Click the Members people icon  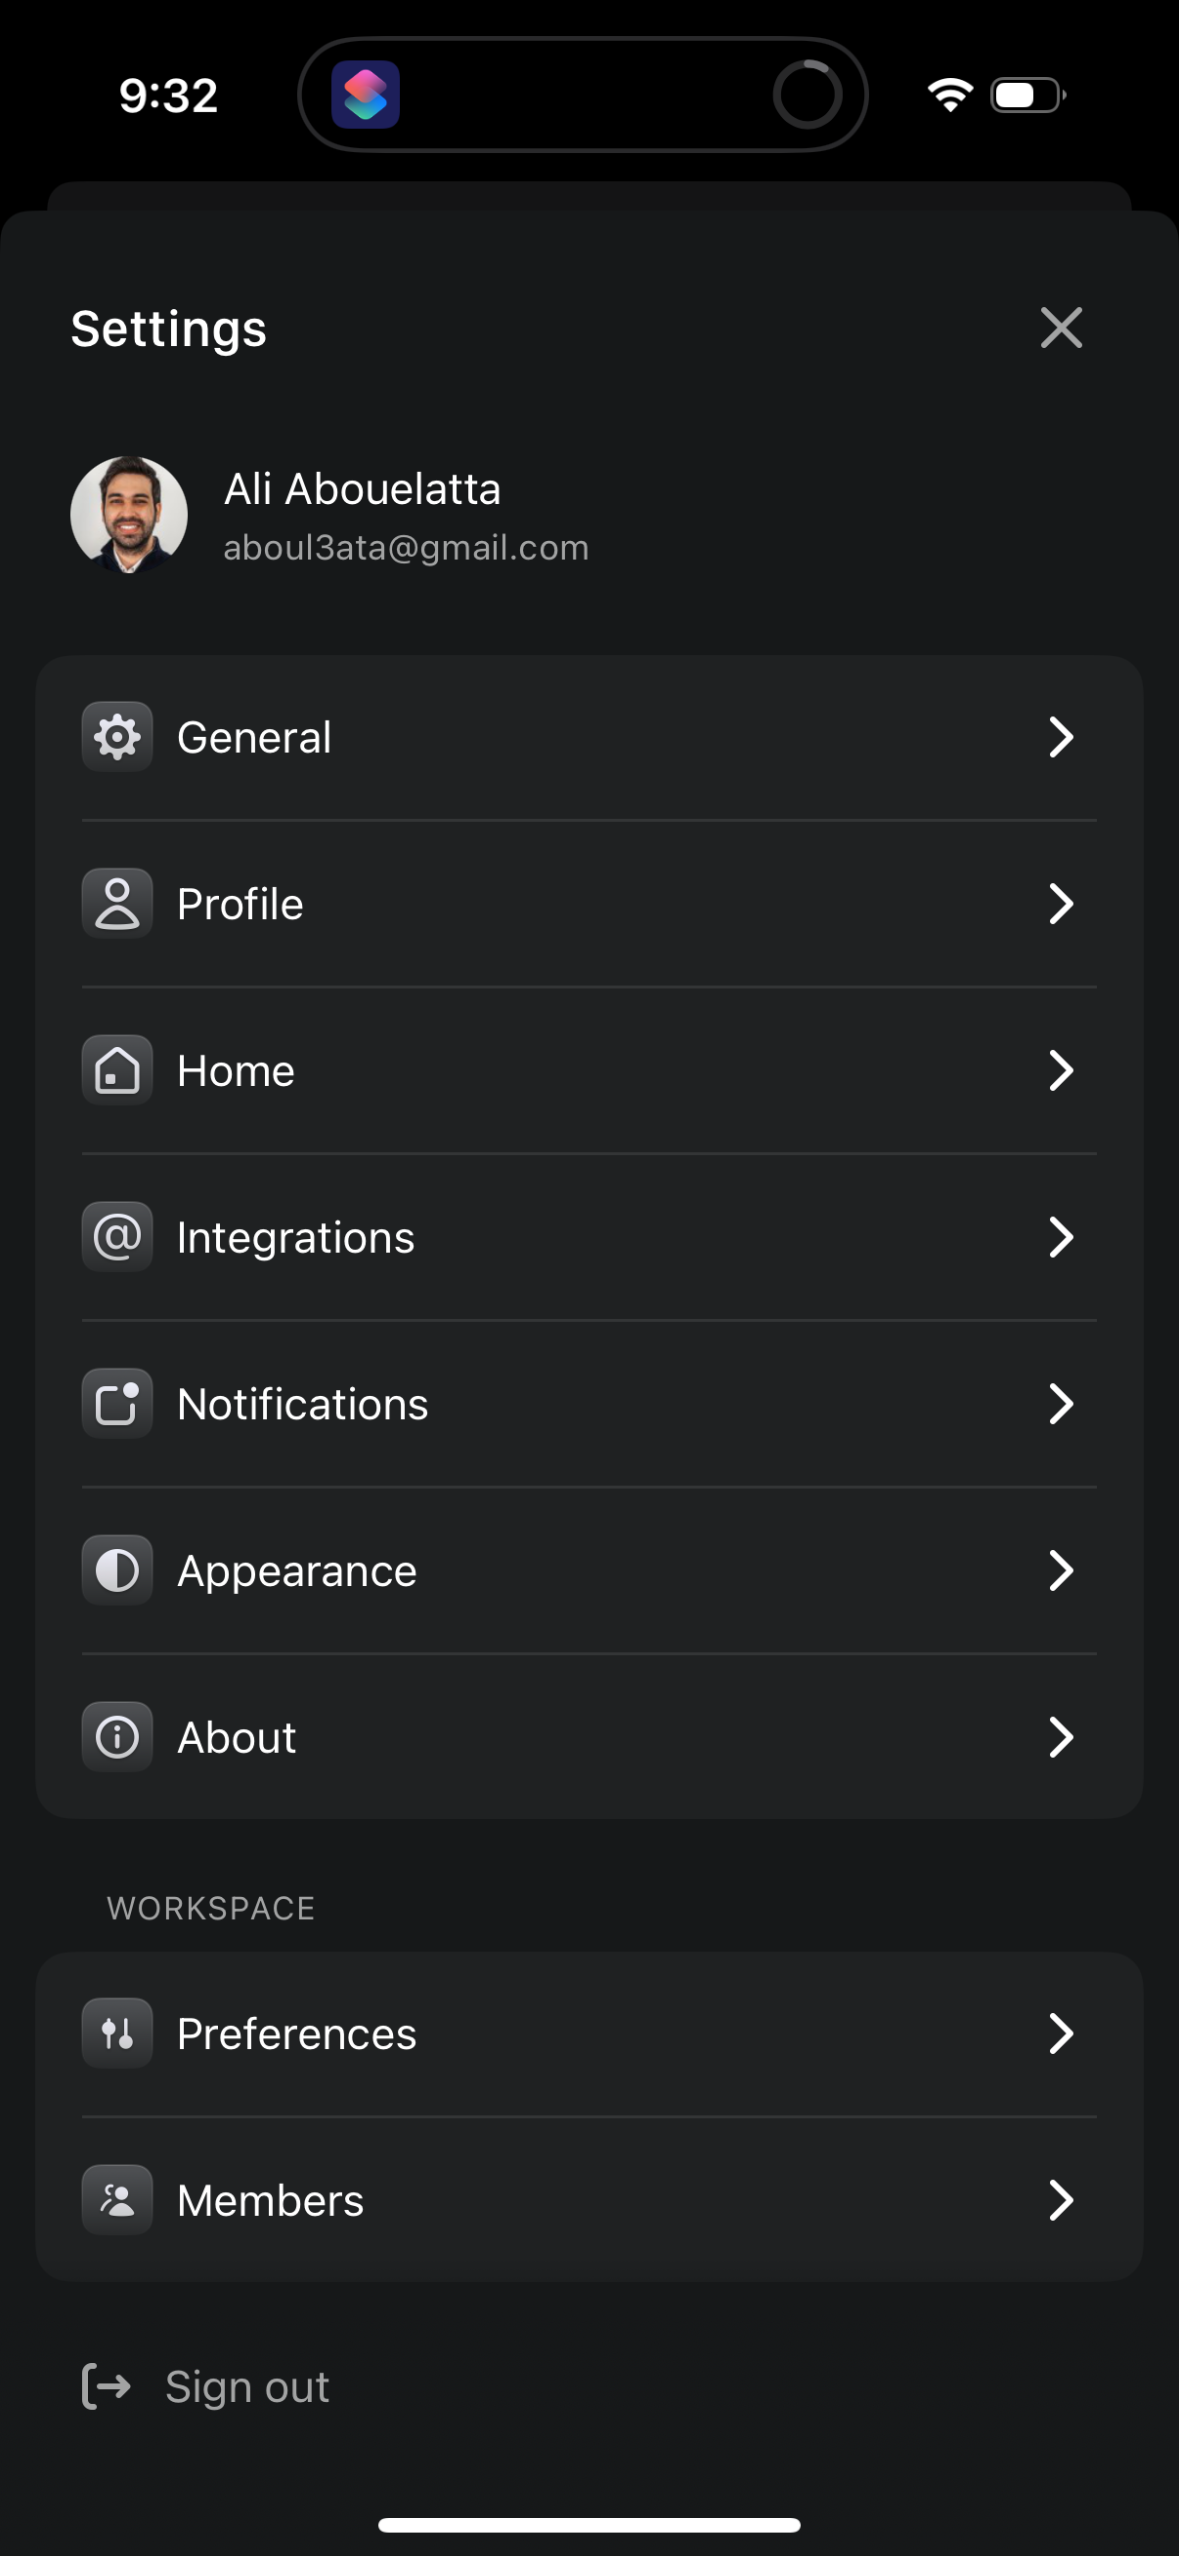point(117,2200)
